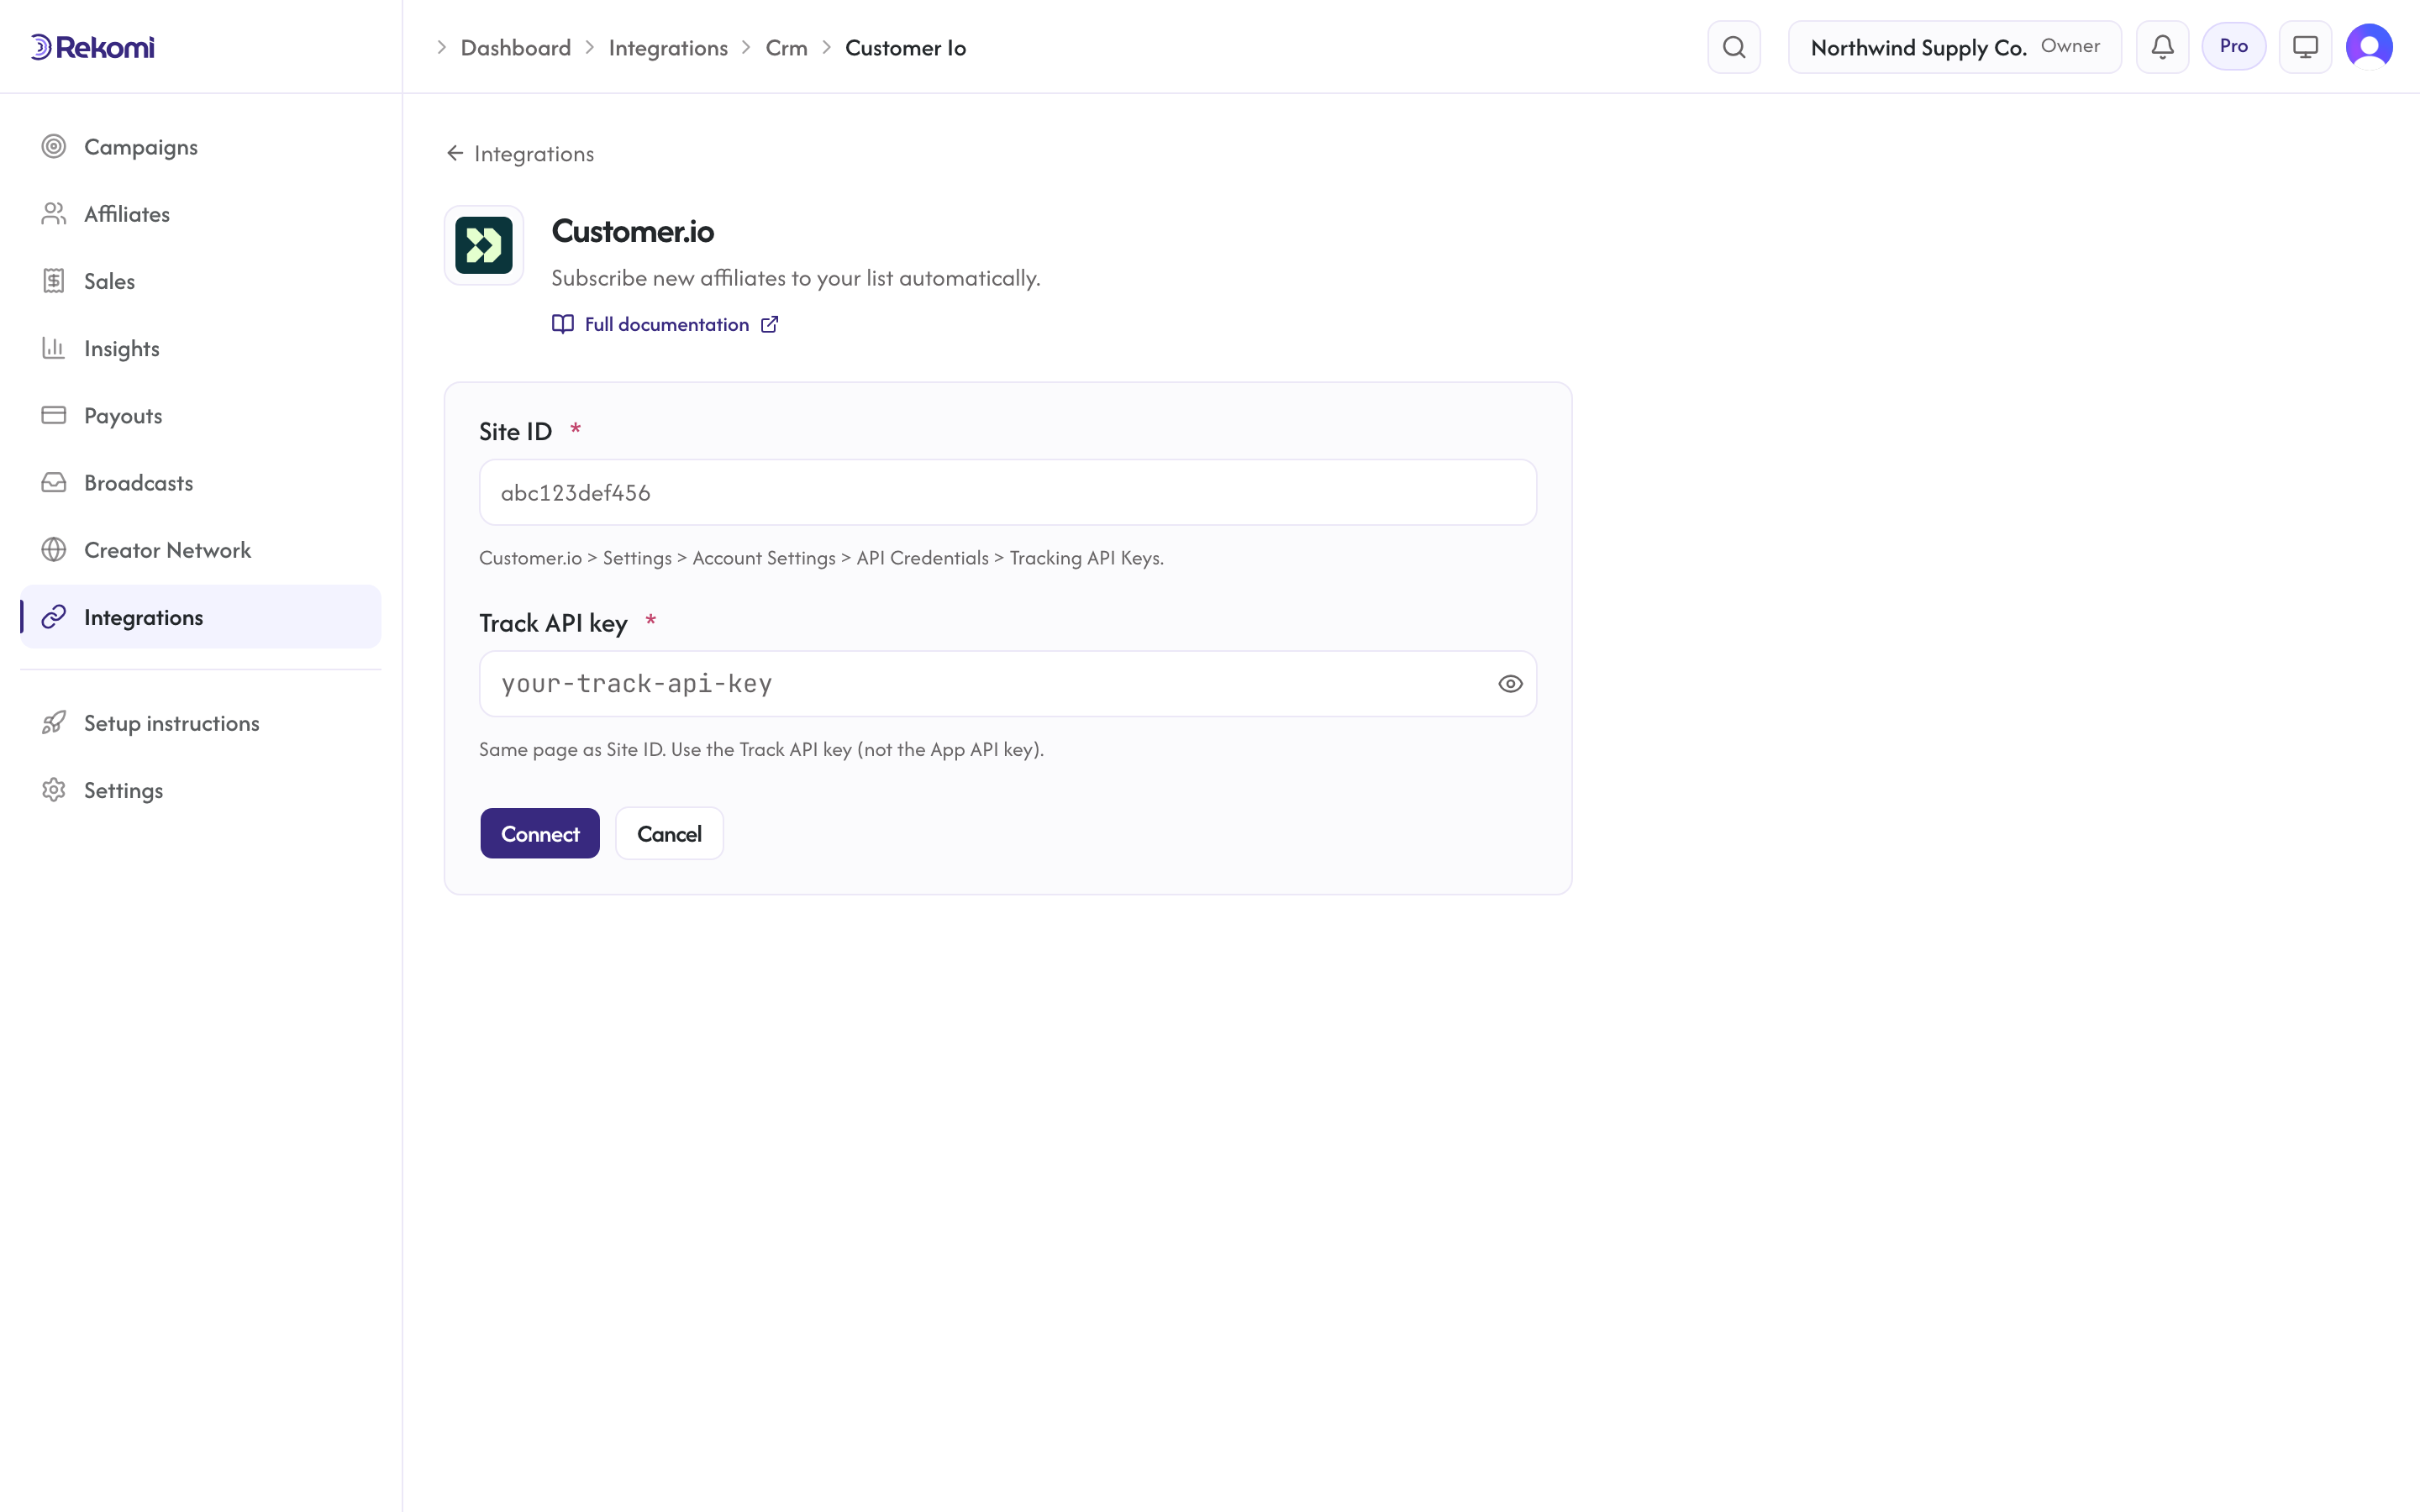Click the book icon beside Full documentation
Viewport: 2420px width, 1512px height.
(x=563, y=324)
